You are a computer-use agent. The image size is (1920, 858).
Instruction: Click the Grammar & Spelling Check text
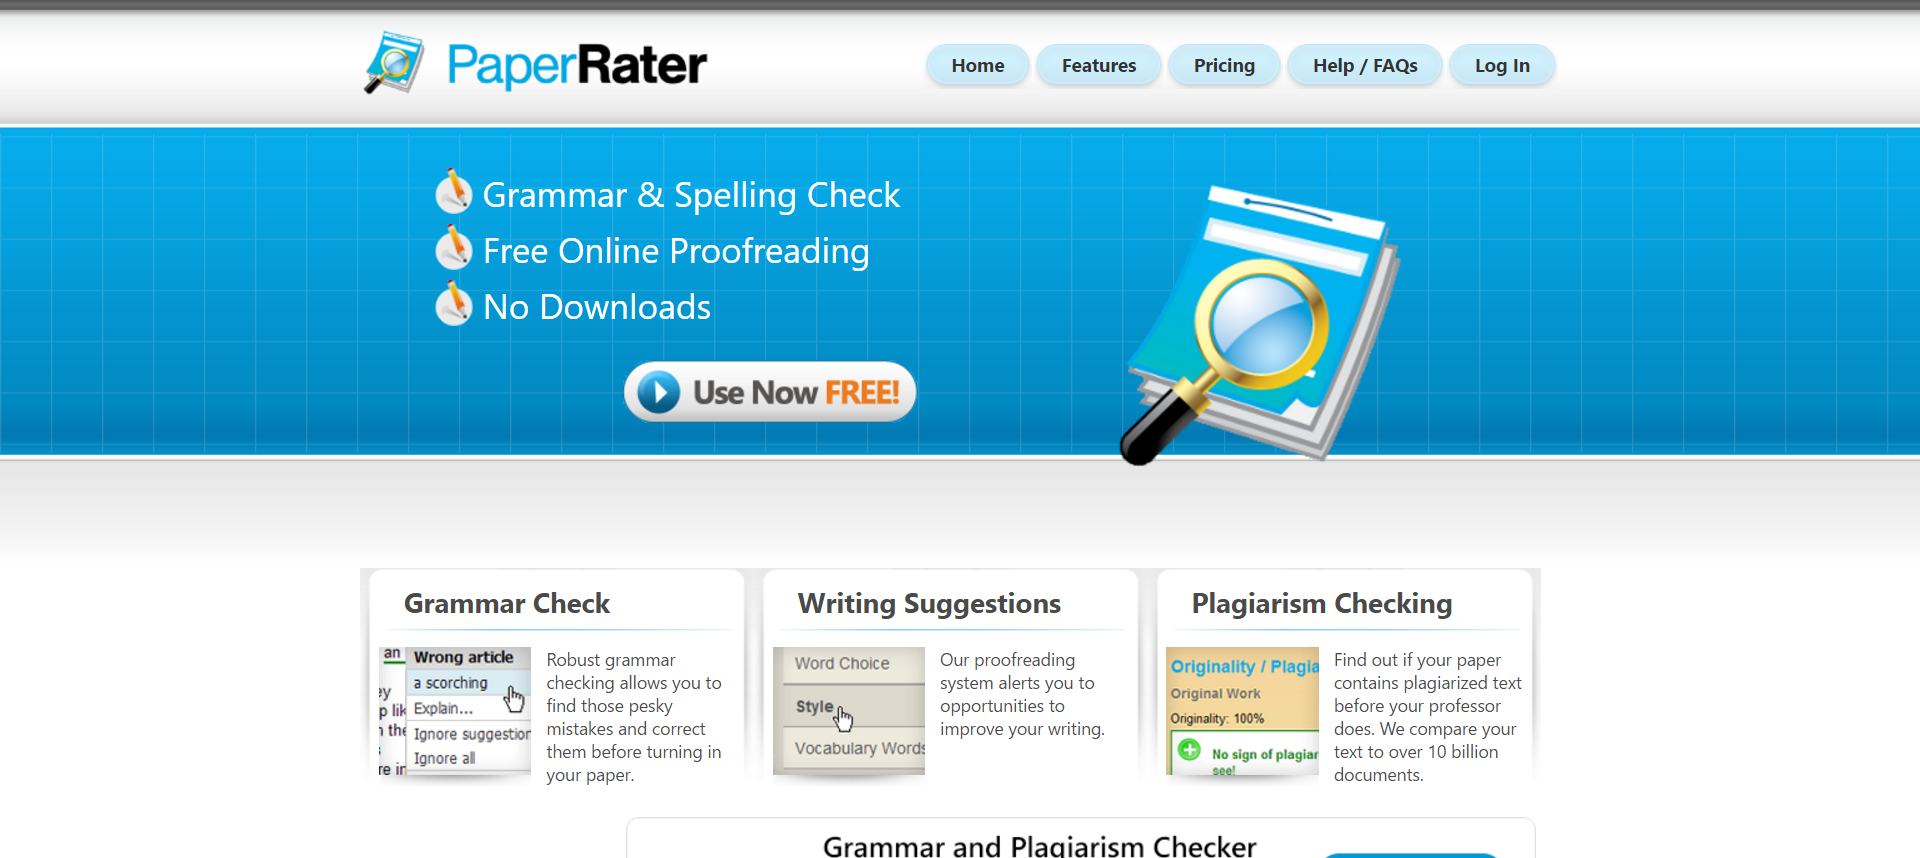(x=691, y=195)
